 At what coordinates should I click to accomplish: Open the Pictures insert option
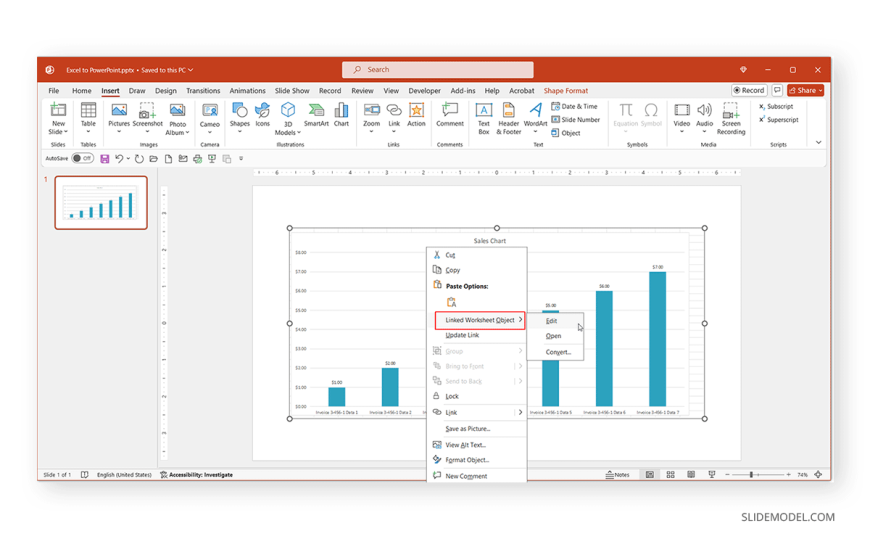(119, 117)
